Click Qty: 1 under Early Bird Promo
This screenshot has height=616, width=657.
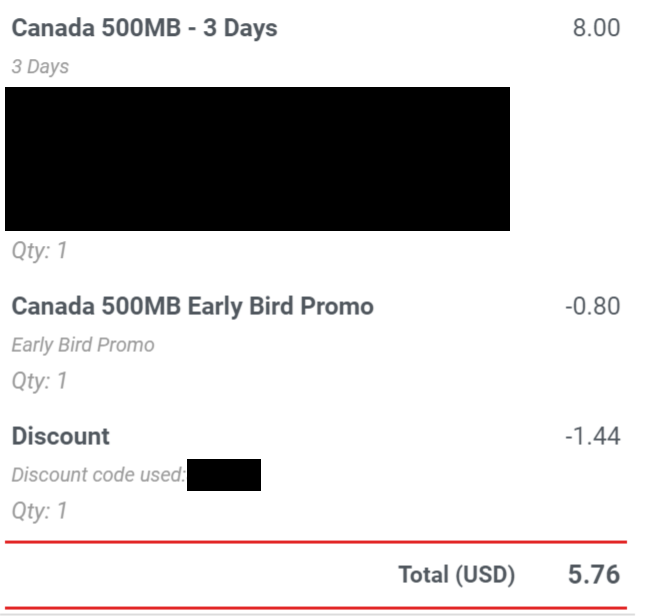pyautogui.click(x=39, y=381)
